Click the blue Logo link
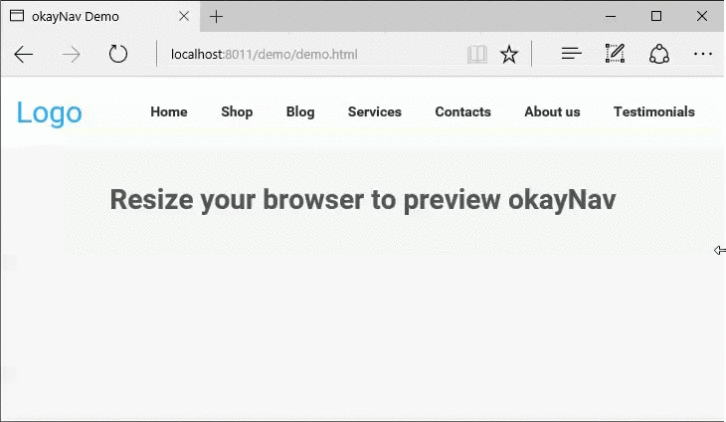726x422 pixels. [x=49, y=113]
